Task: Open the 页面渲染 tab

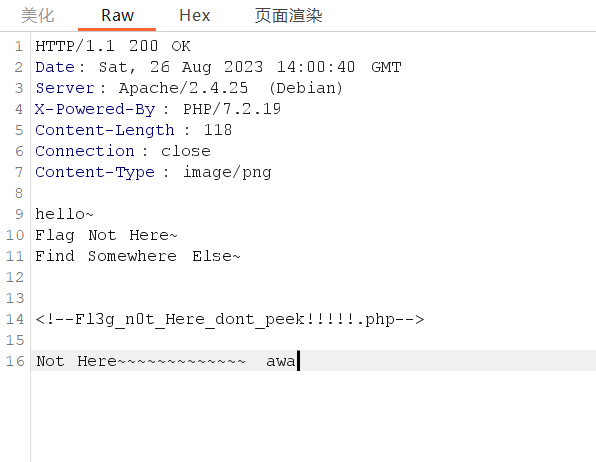Action: 288,16
